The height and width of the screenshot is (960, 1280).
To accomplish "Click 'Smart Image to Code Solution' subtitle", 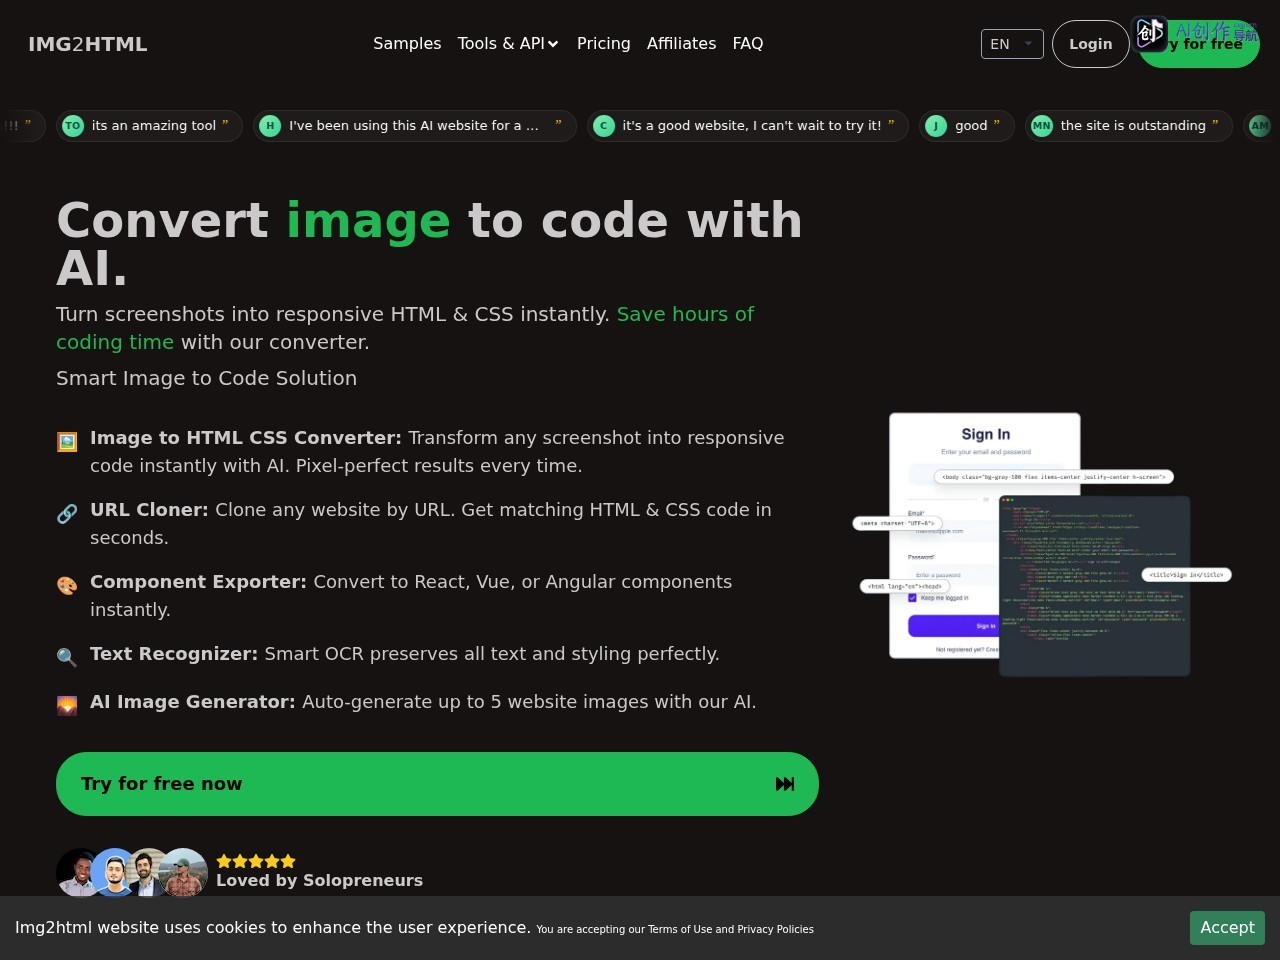I will click(206, 378).
